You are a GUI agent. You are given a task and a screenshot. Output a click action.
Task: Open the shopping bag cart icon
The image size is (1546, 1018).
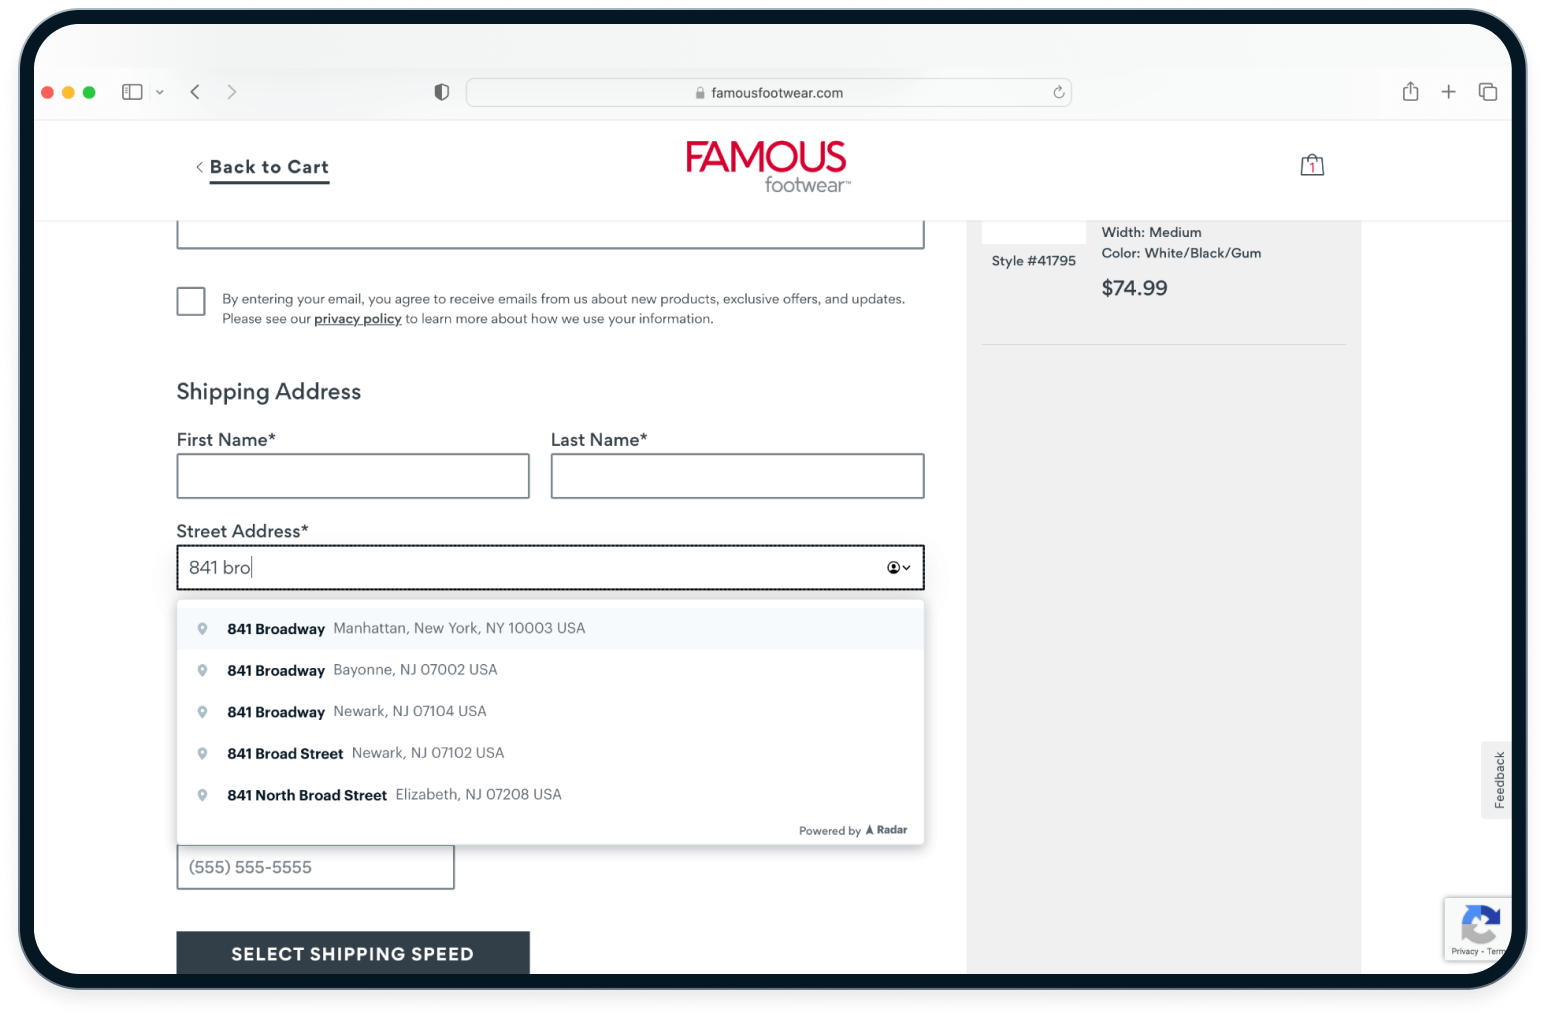tap(1311, 164)
